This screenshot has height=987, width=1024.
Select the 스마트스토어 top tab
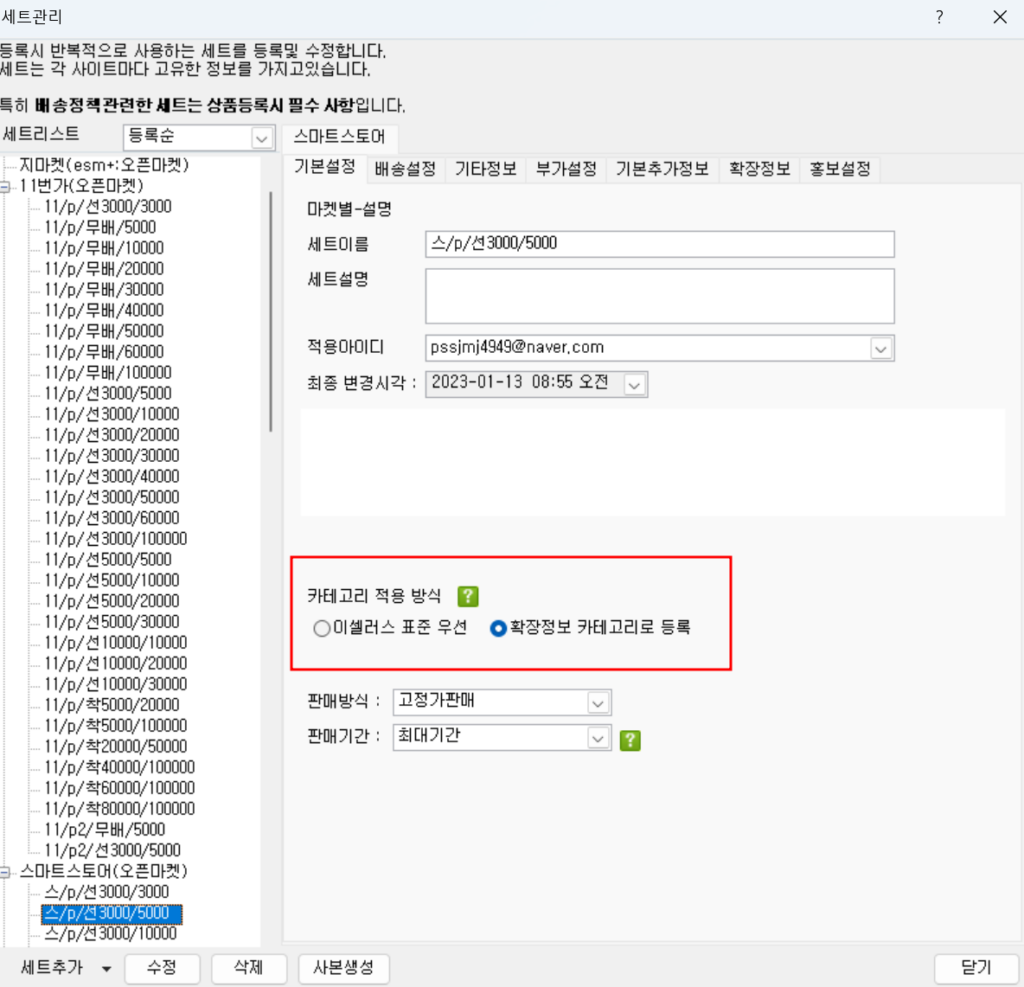click(339, 137)
